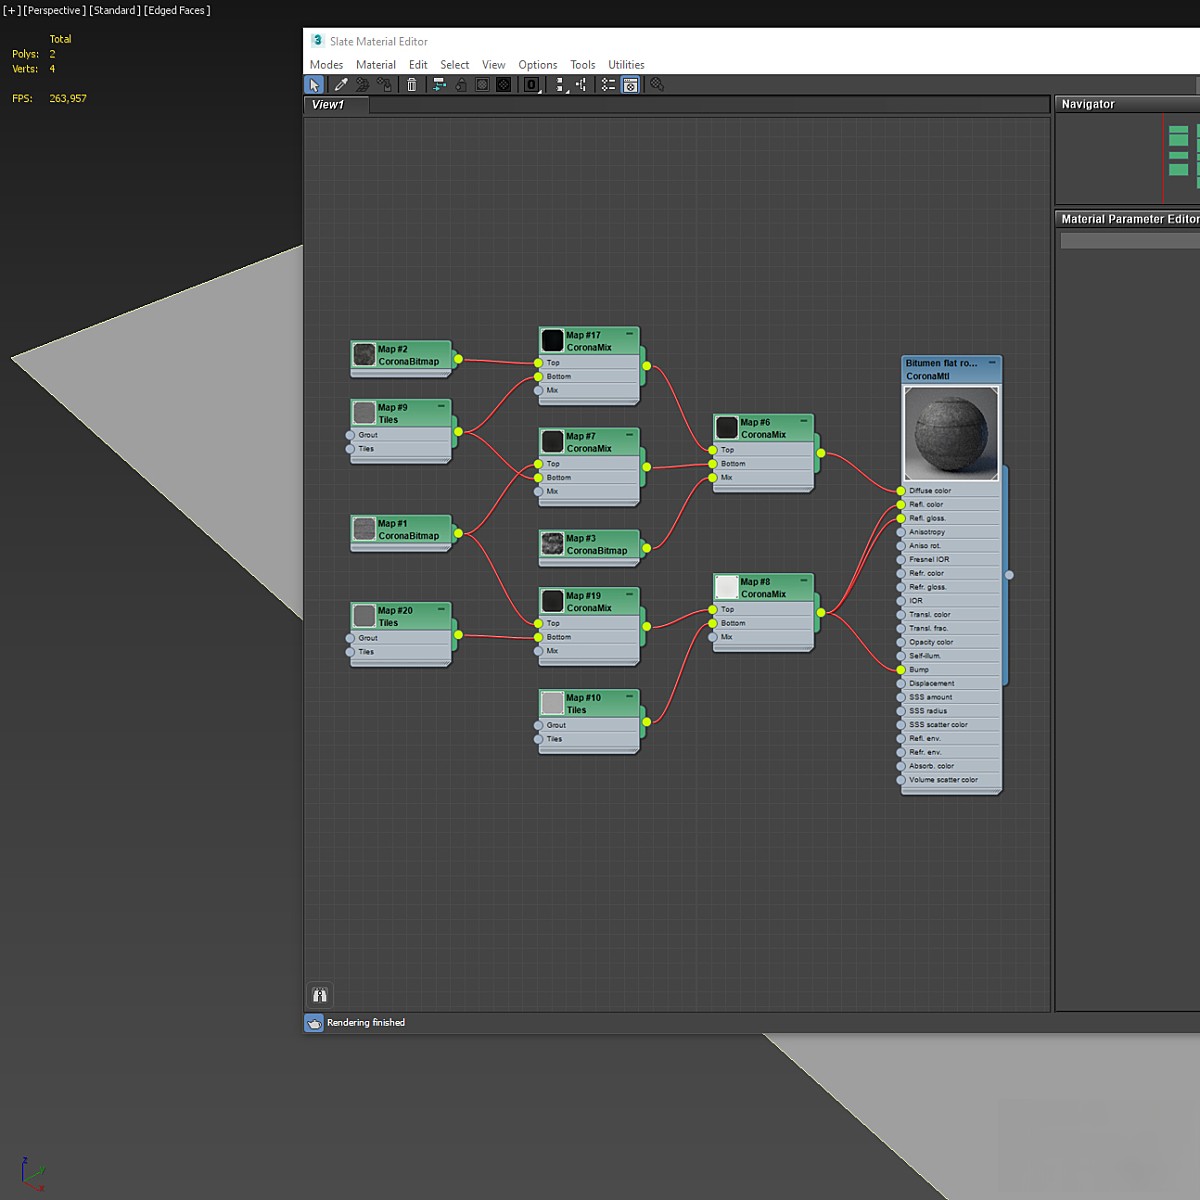This screenshot has height=1200, width=1200.
Task: Open the Utilities menu
Action: [x=626, y=65]
